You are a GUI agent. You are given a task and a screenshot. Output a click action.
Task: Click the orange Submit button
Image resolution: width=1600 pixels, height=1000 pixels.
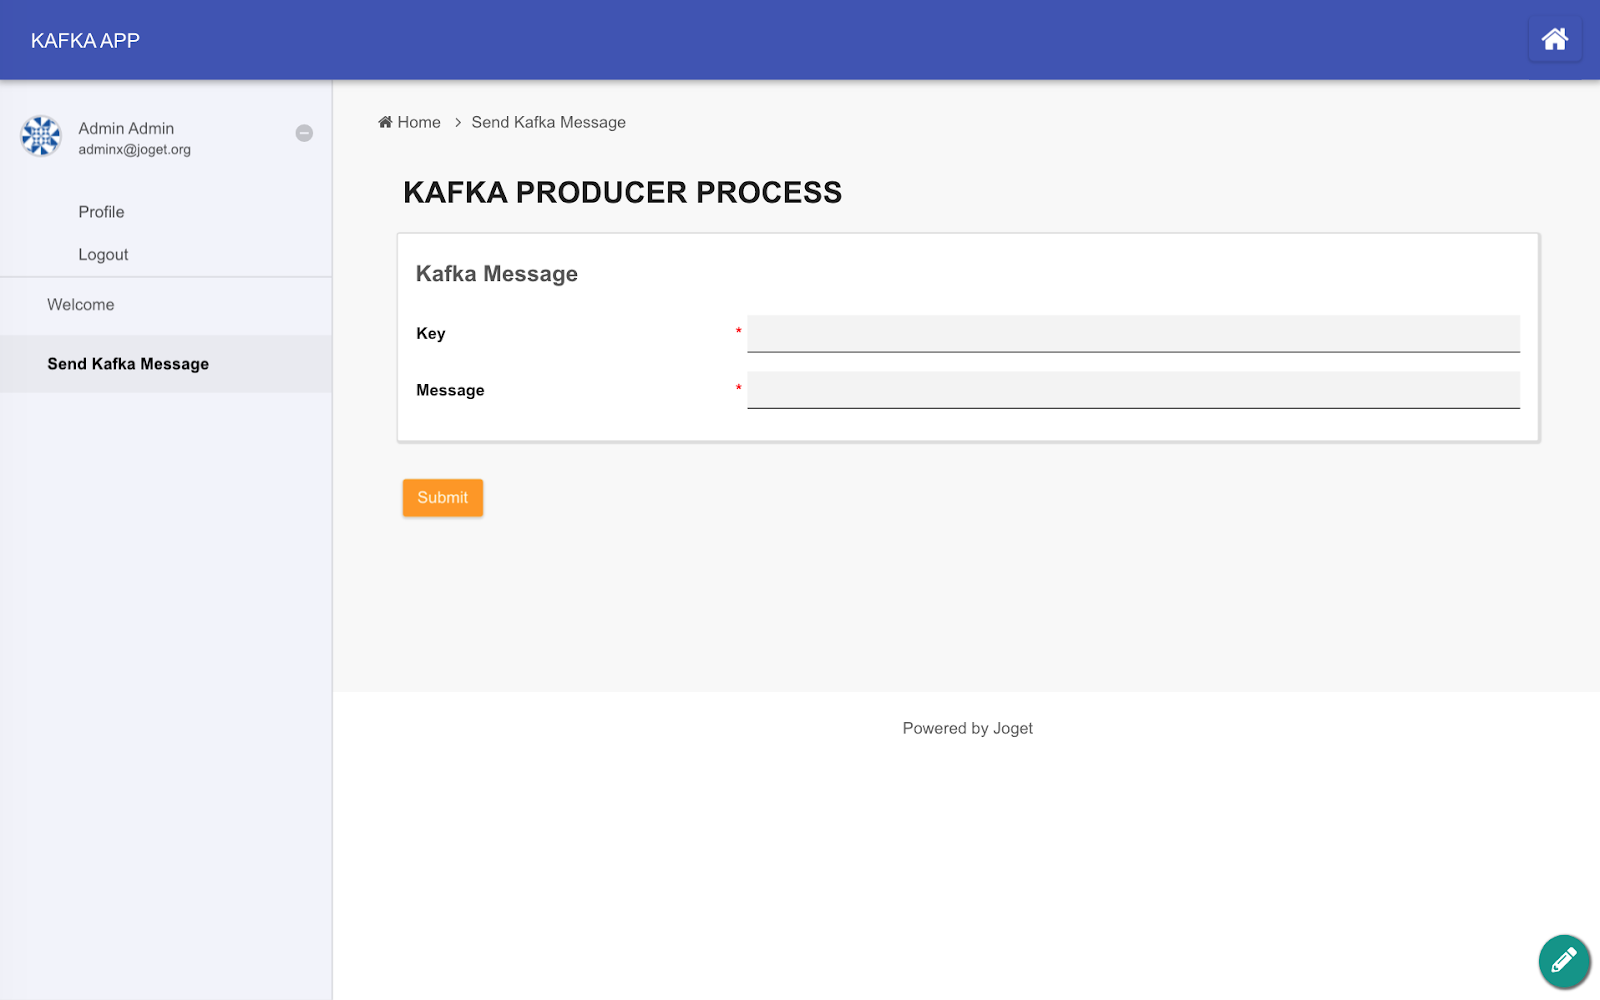pyautogui.click(x=443, y=498)
